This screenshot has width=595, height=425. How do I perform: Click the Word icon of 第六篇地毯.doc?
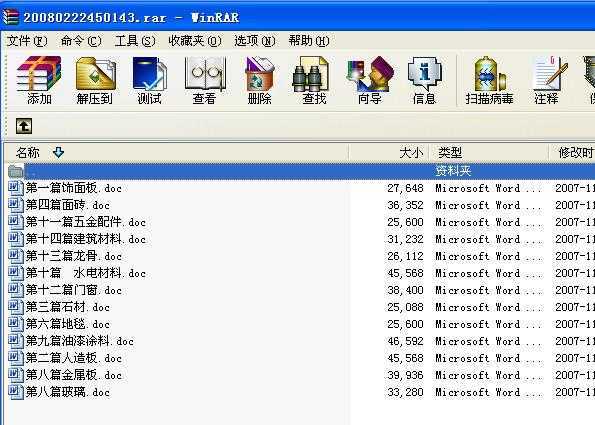pos(16,324)
